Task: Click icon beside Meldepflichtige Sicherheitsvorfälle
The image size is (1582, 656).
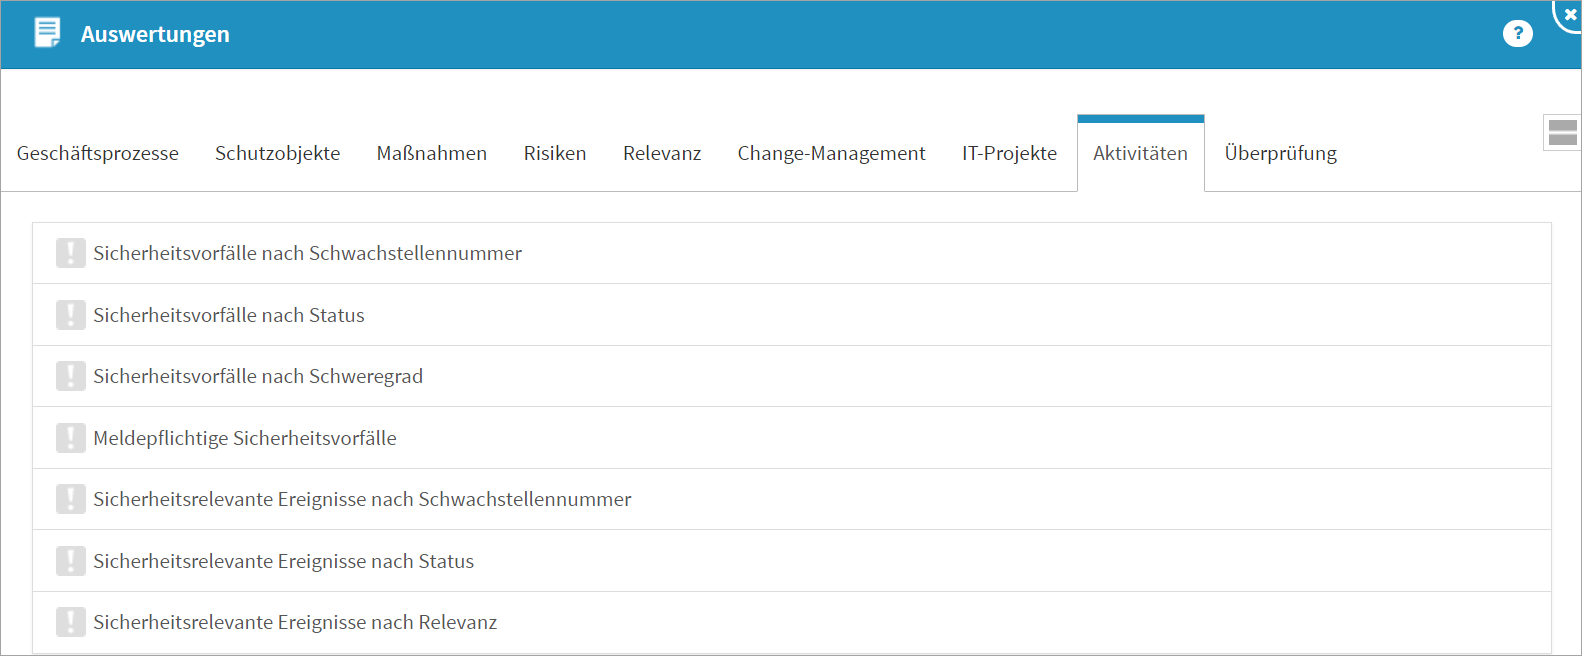Action: click(70, 438)
